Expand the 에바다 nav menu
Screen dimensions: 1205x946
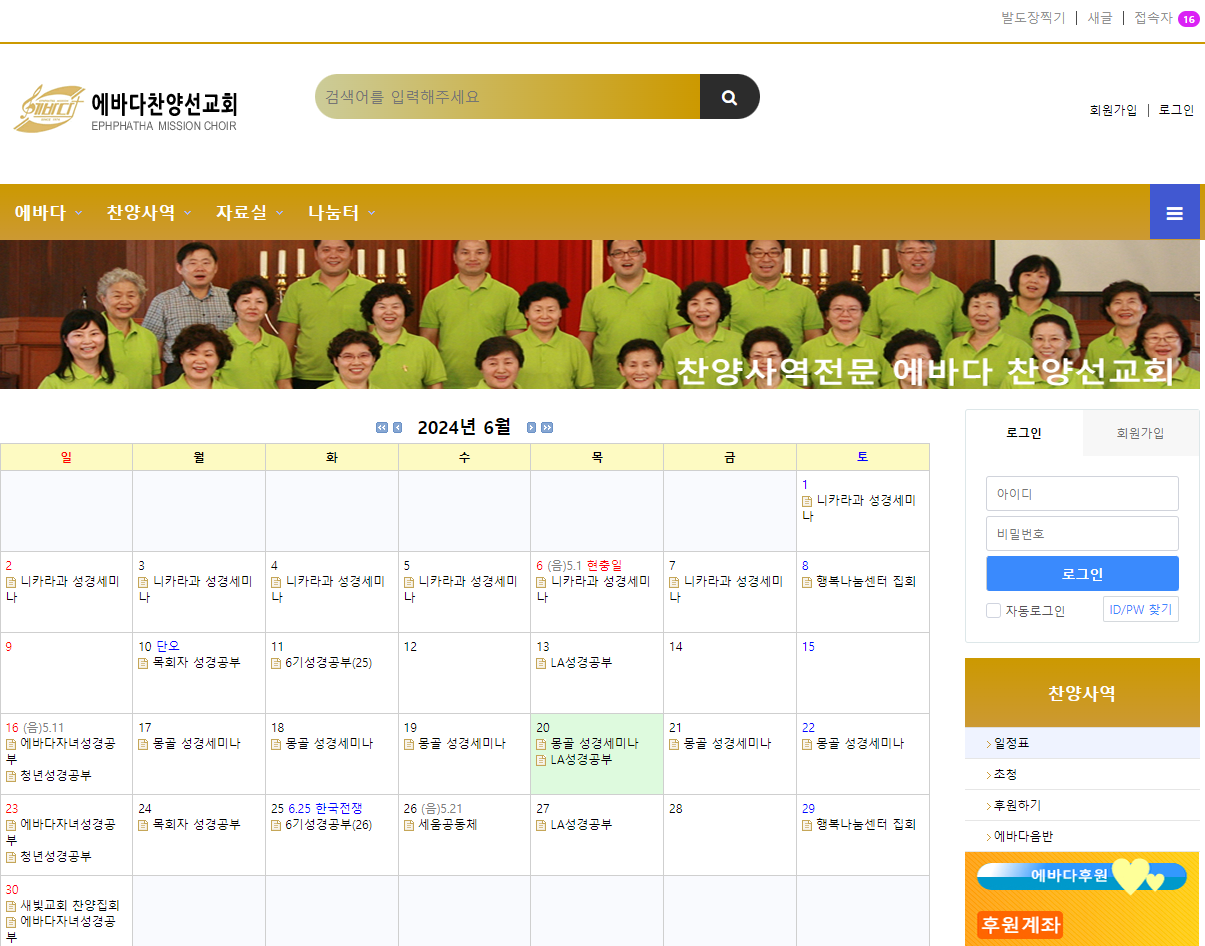pyautogui.click(x=48, y=212)
